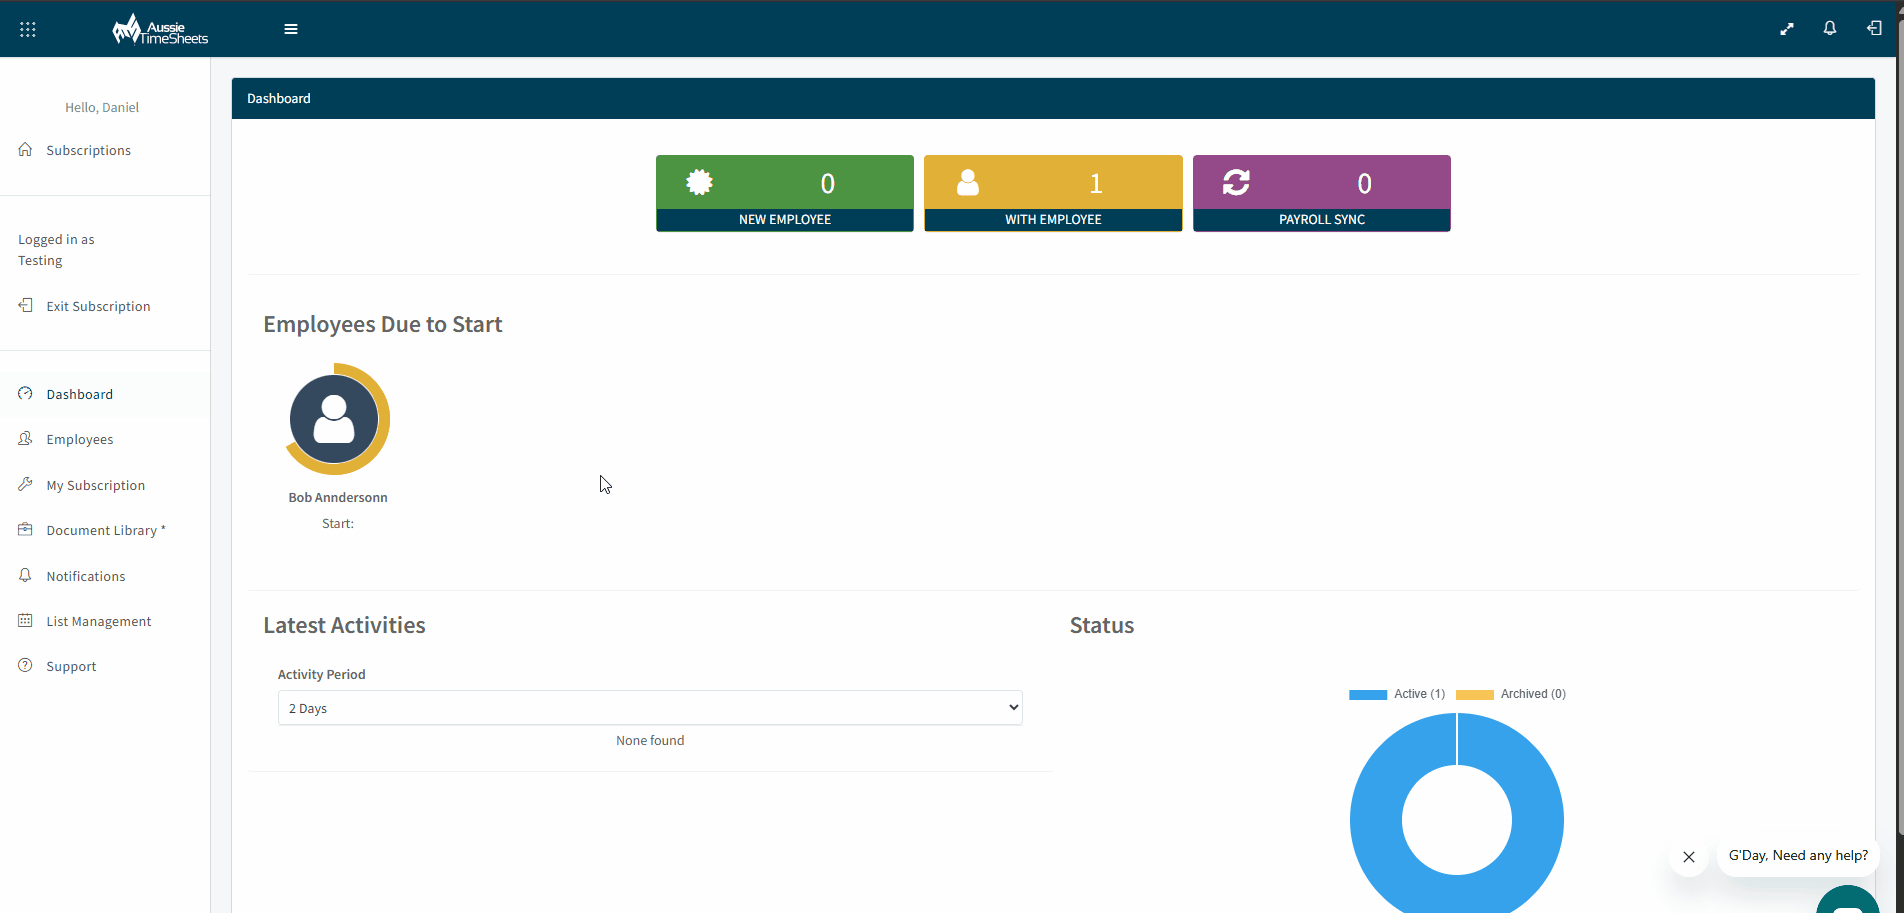Open Employees menu item
Screen dimensions: 1904x913
[x=80, y=439]
